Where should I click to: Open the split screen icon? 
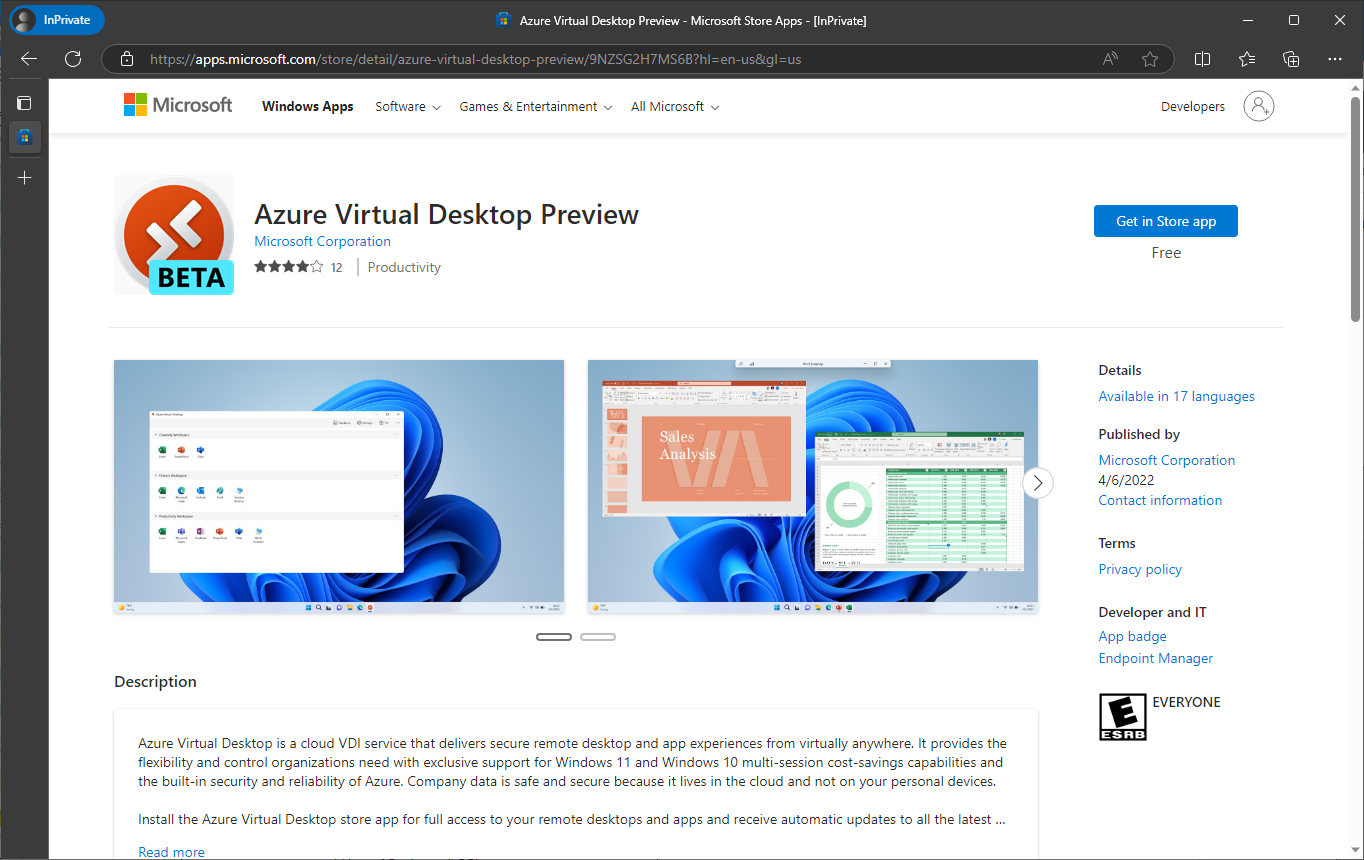[x=1203, y=59]
